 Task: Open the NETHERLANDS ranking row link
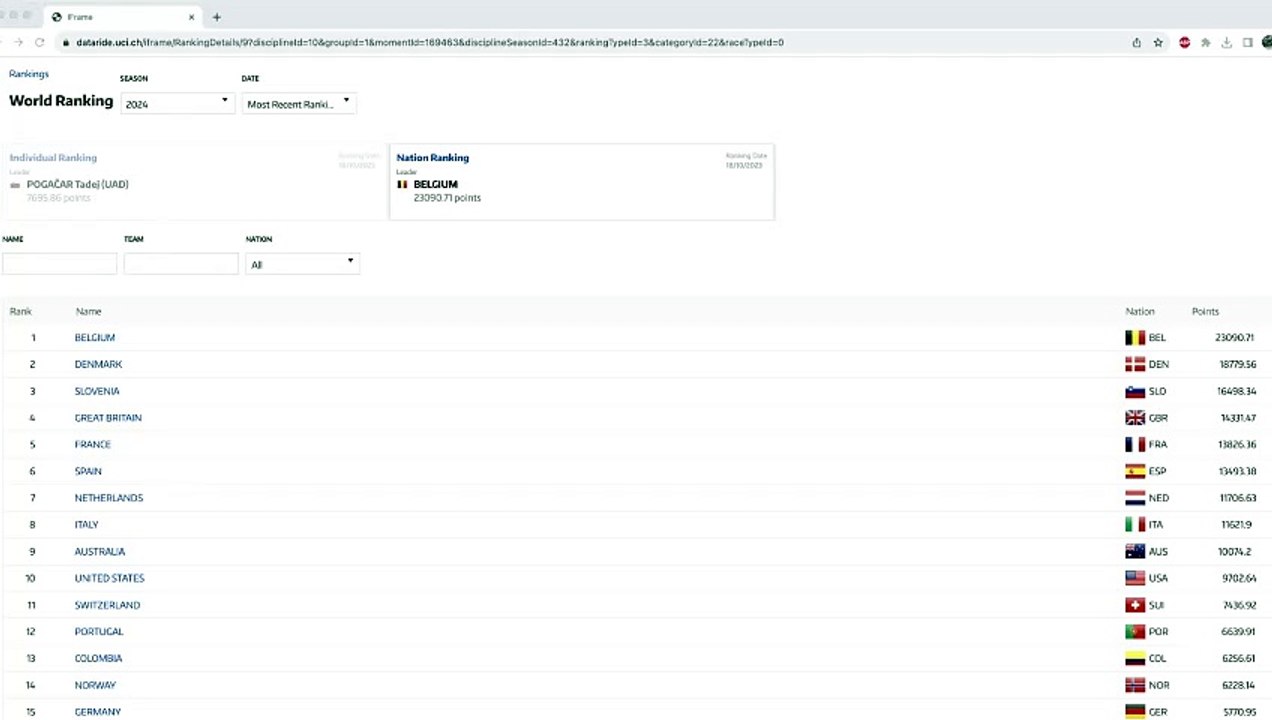[x=109, y=498]
